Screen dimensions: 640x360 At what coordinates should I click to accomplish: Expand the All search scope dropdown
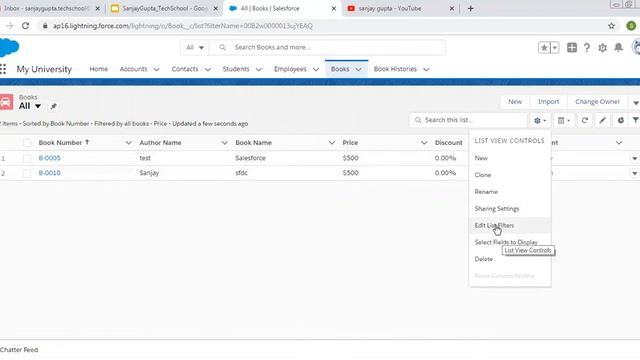coord(195,48)
